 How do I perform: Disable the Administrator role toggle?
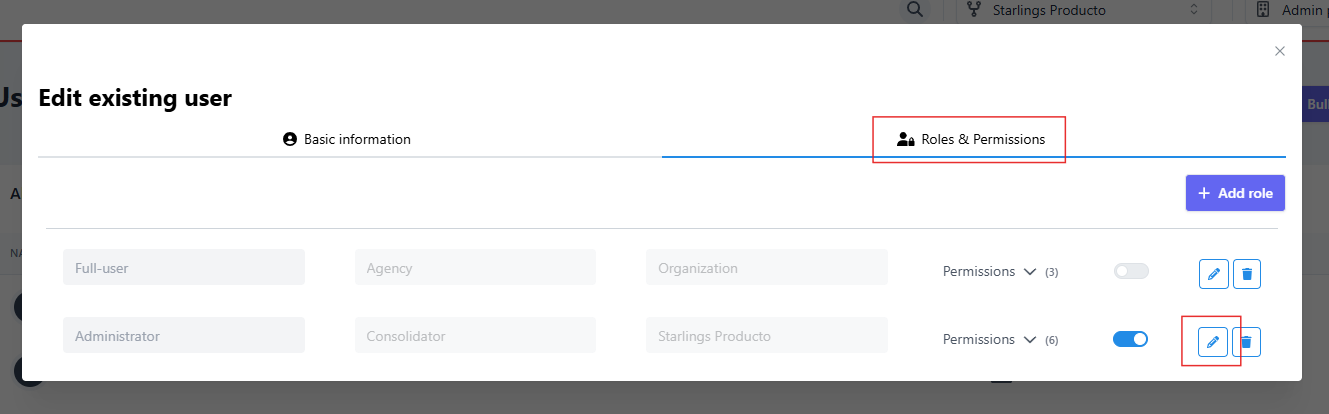point(1131,339)
